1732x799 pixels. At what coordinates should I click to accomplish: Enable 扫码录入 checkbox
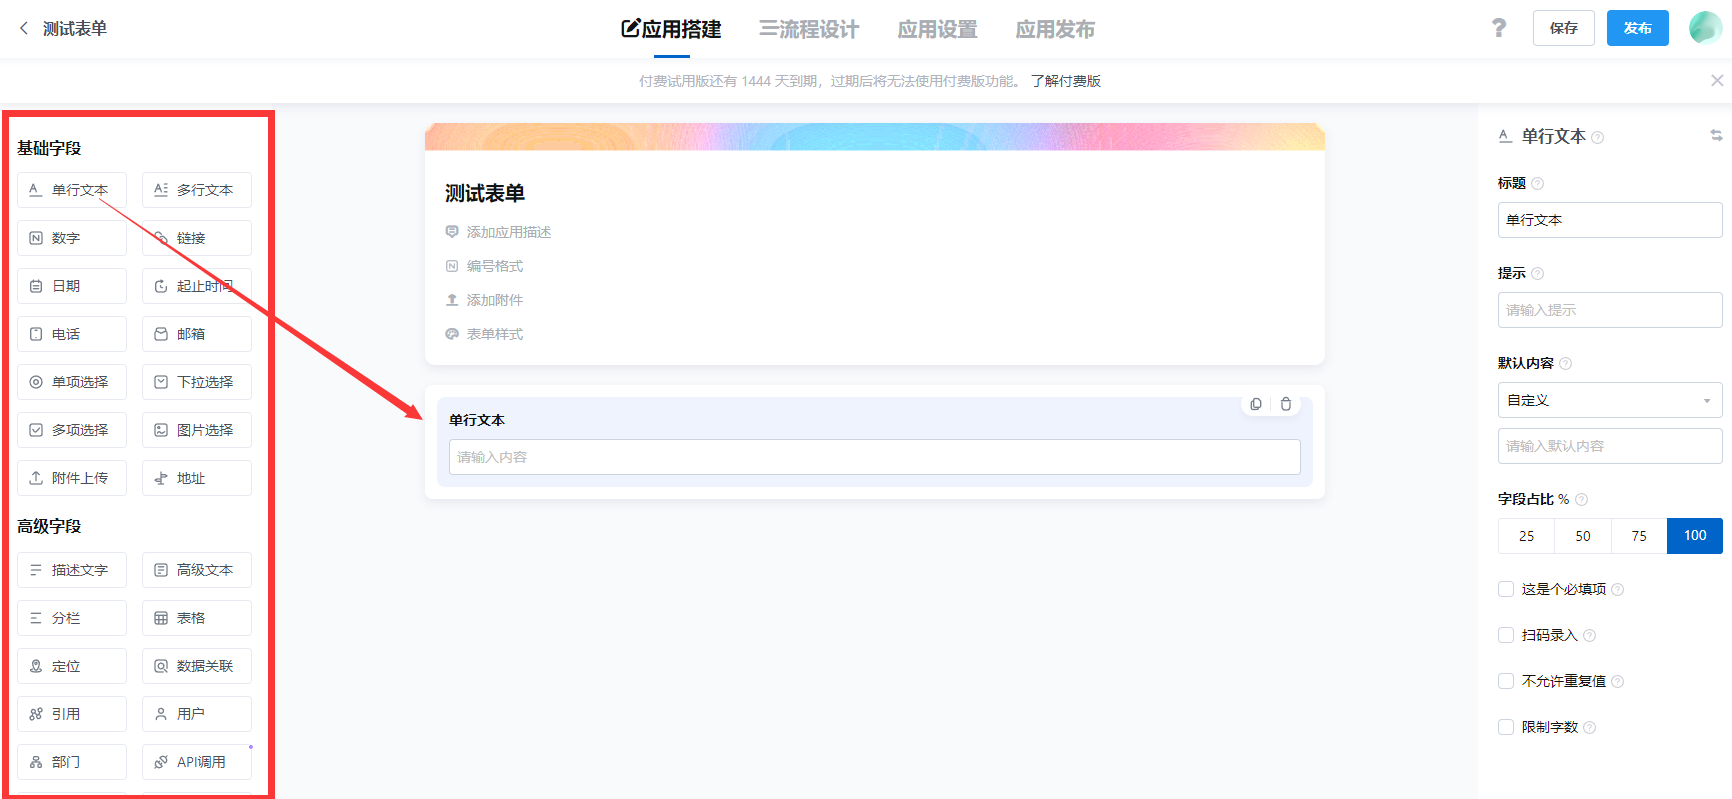pyautogui.click(x=1506, y=635)
